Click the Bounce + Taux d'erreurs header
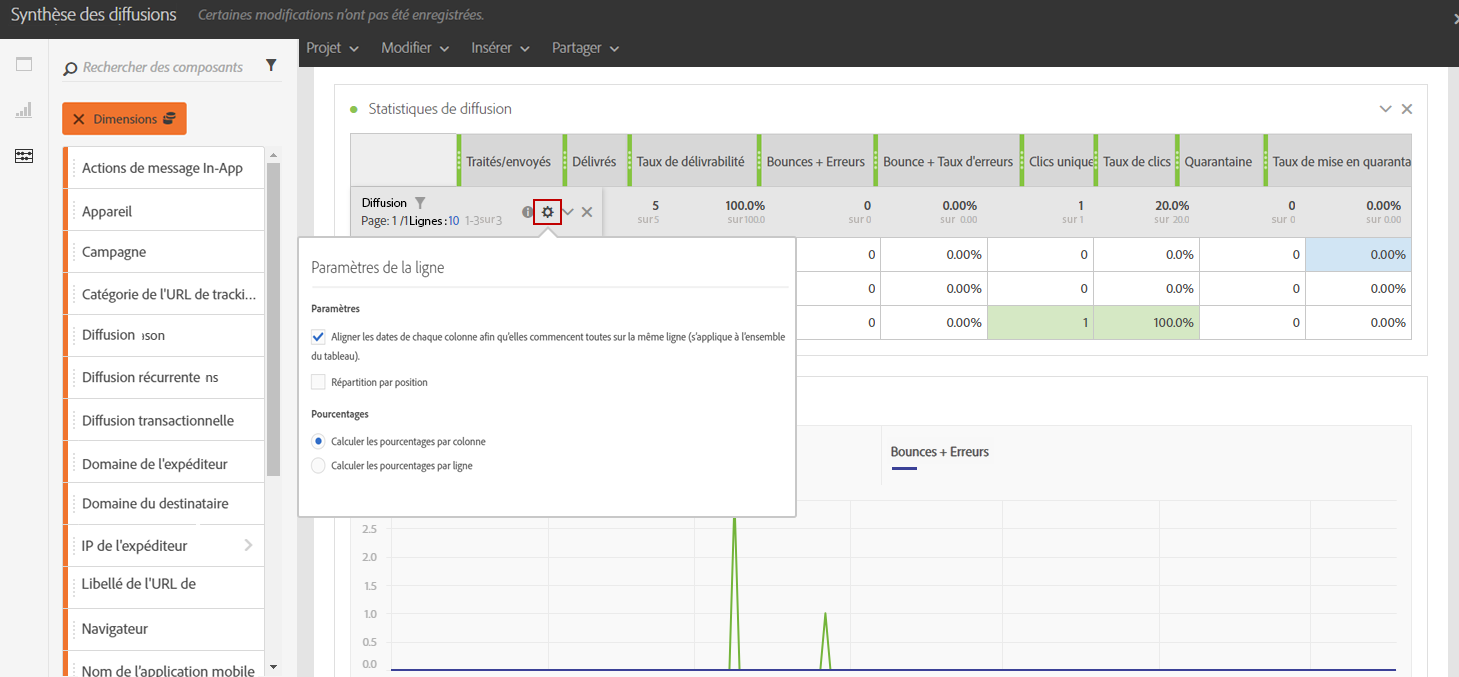Image resolution: width=1459 pixels, height=677 pixels. [x=947, y=161]
